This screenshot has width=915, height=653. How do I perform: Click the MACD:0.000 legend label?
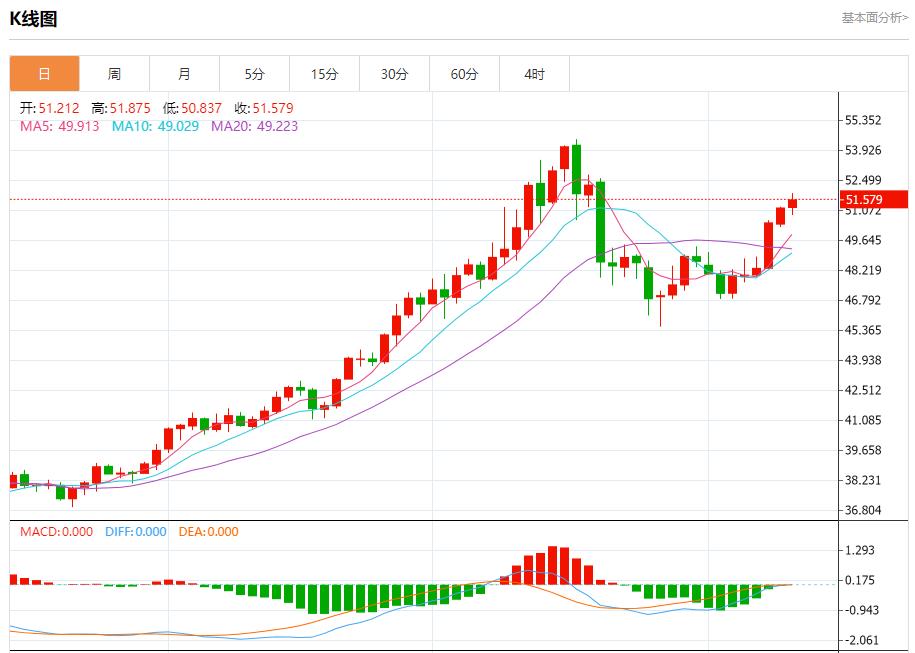(x=58, y=532)
